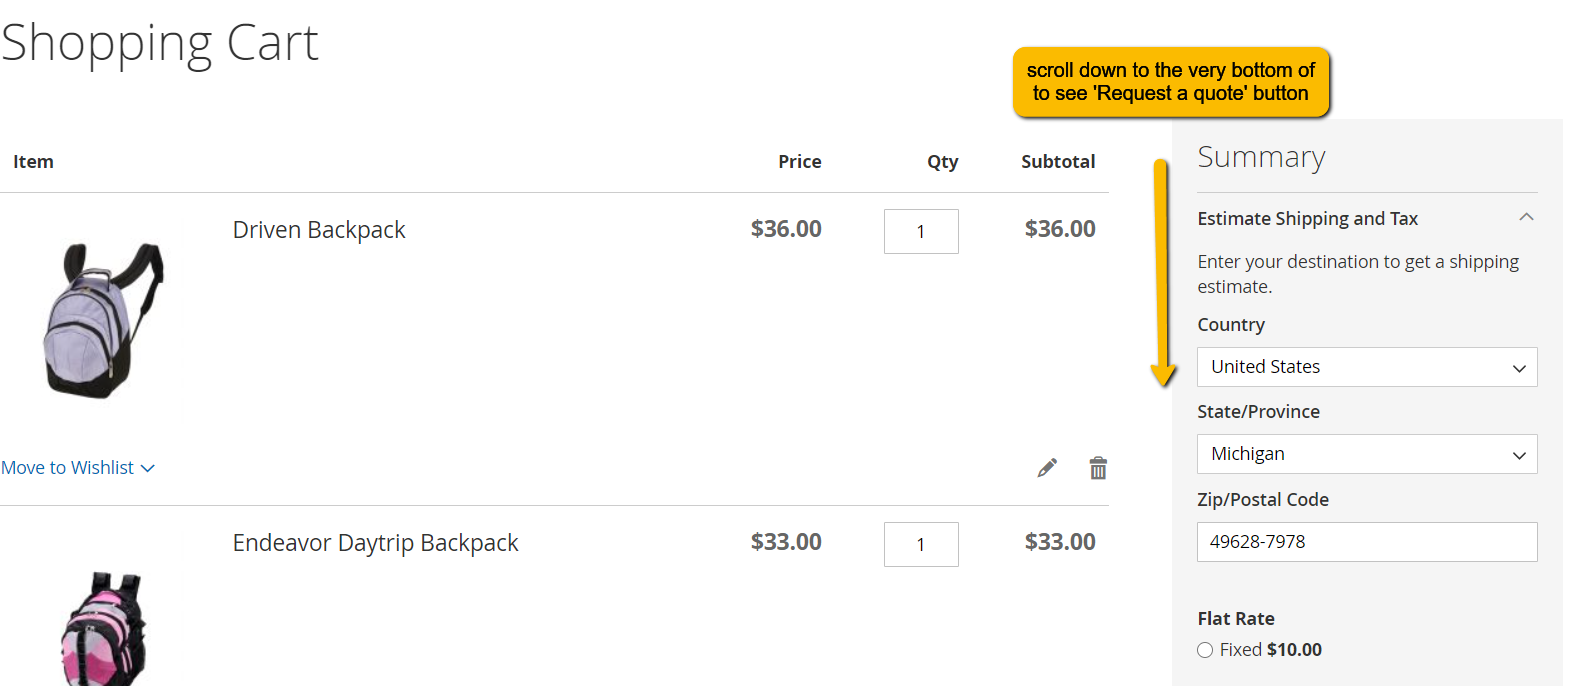Open the Move to Wishlist dropdown

point(78,468)
